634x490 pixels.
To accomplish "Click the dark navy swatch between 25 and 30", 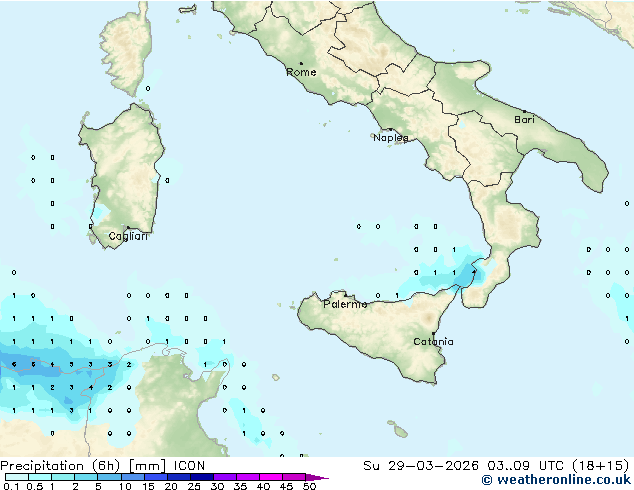I will click(x=202, y=477).
